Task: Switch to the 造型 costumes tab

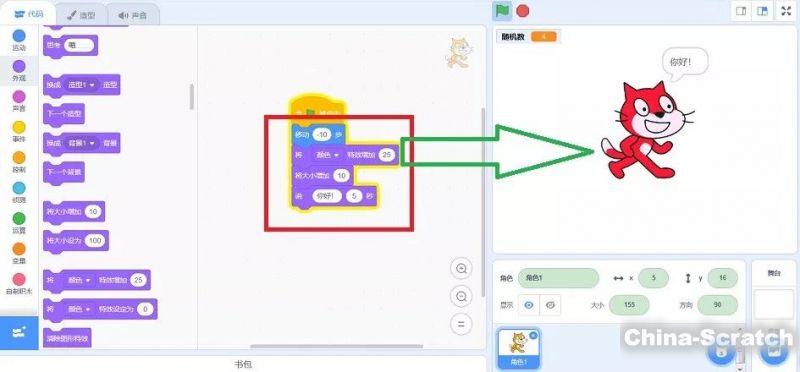Action: click(x=81, y=15)
